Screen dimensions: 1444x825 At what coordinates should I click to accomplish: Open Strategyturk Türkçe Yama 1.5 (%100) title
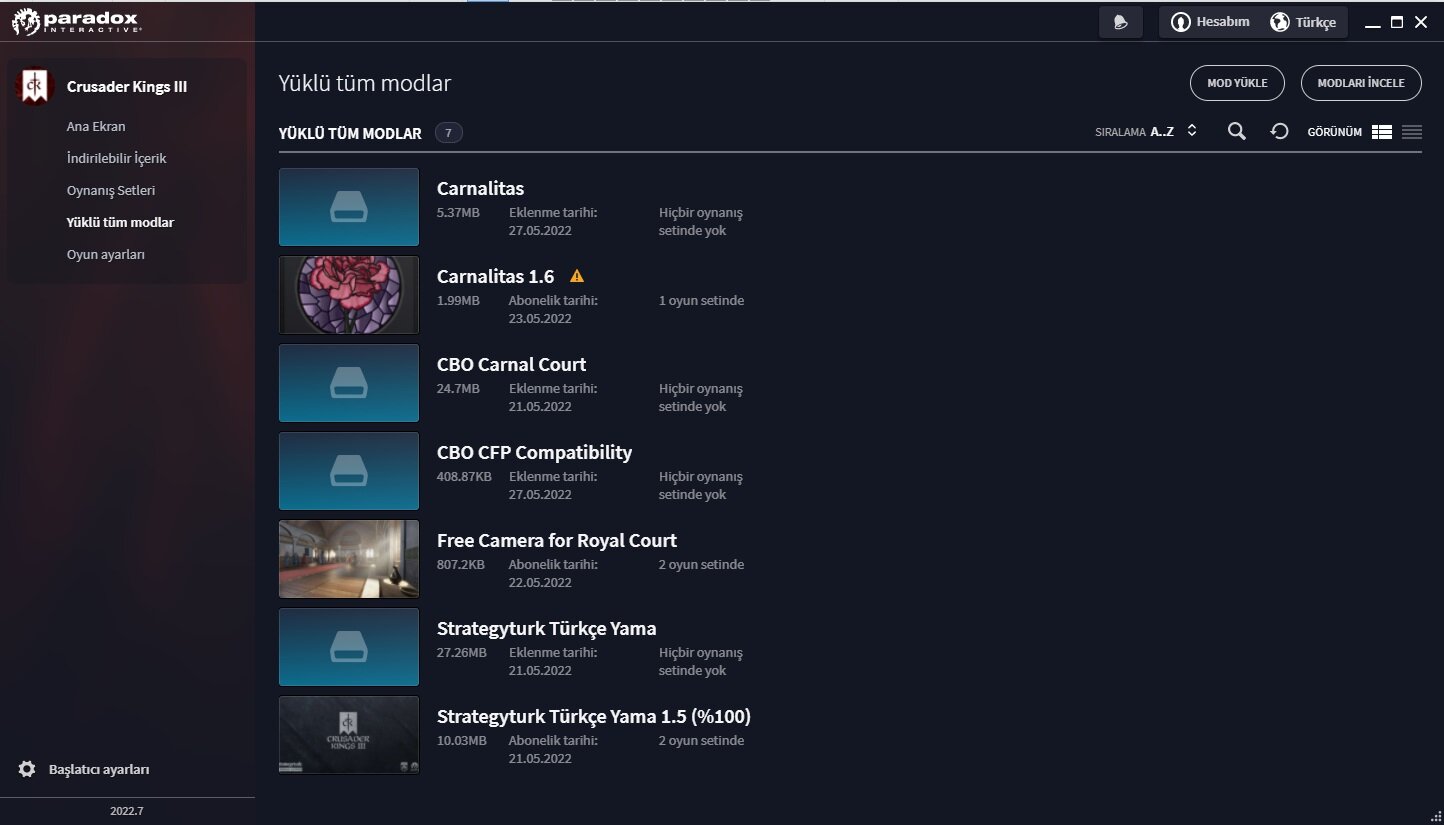pyautogui.click(x=594, y=717)
